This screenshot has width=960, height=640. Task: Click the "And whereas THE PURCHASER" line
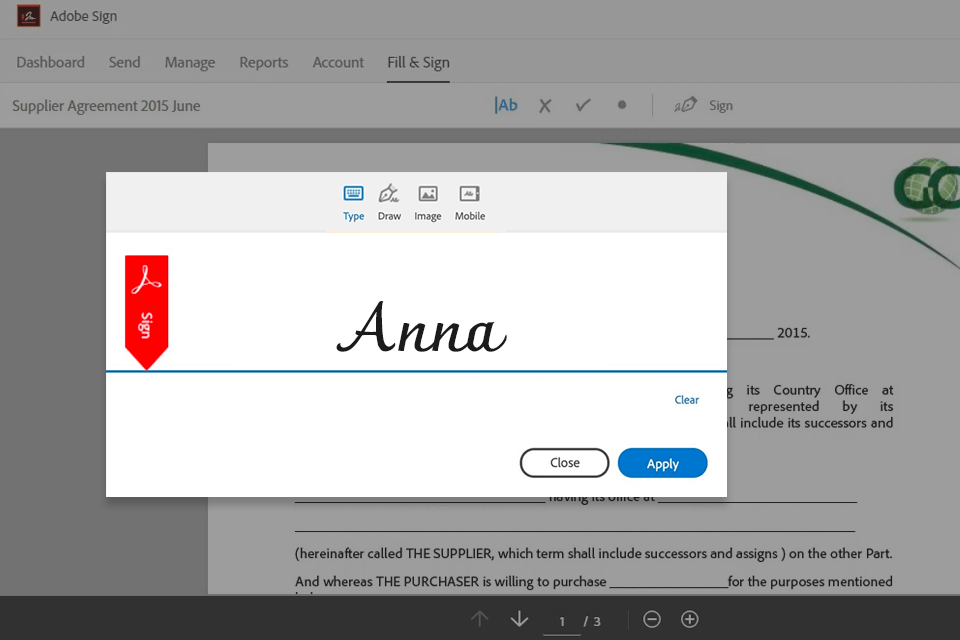(x=593, y=581)
